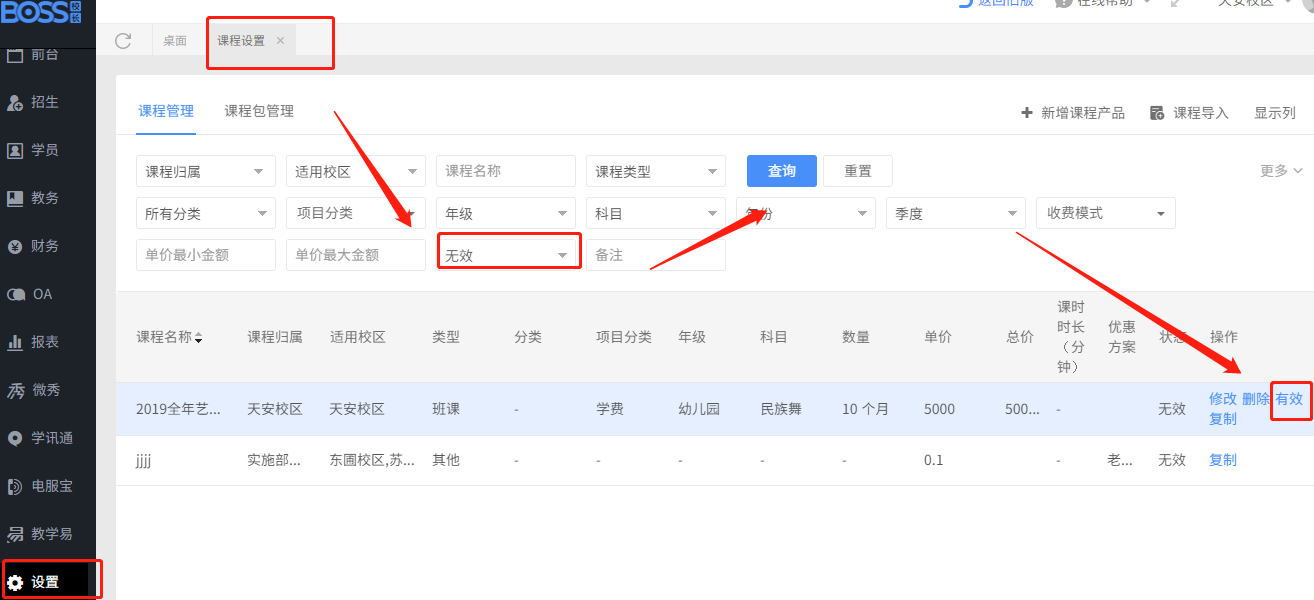Switch to 课程包管理 tab
Screen dimensions: 1314x600
pos(259,111)
